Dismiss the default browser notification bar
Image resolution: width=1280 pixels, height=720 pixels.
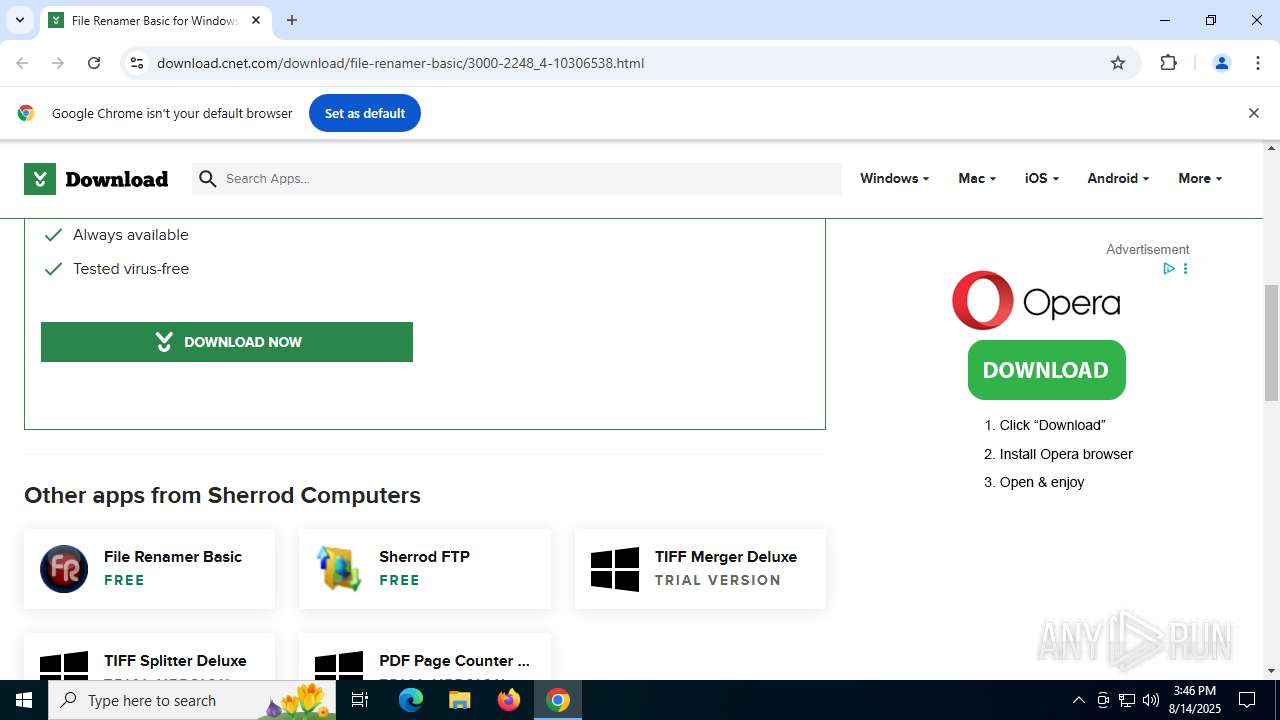(1253, 113)
